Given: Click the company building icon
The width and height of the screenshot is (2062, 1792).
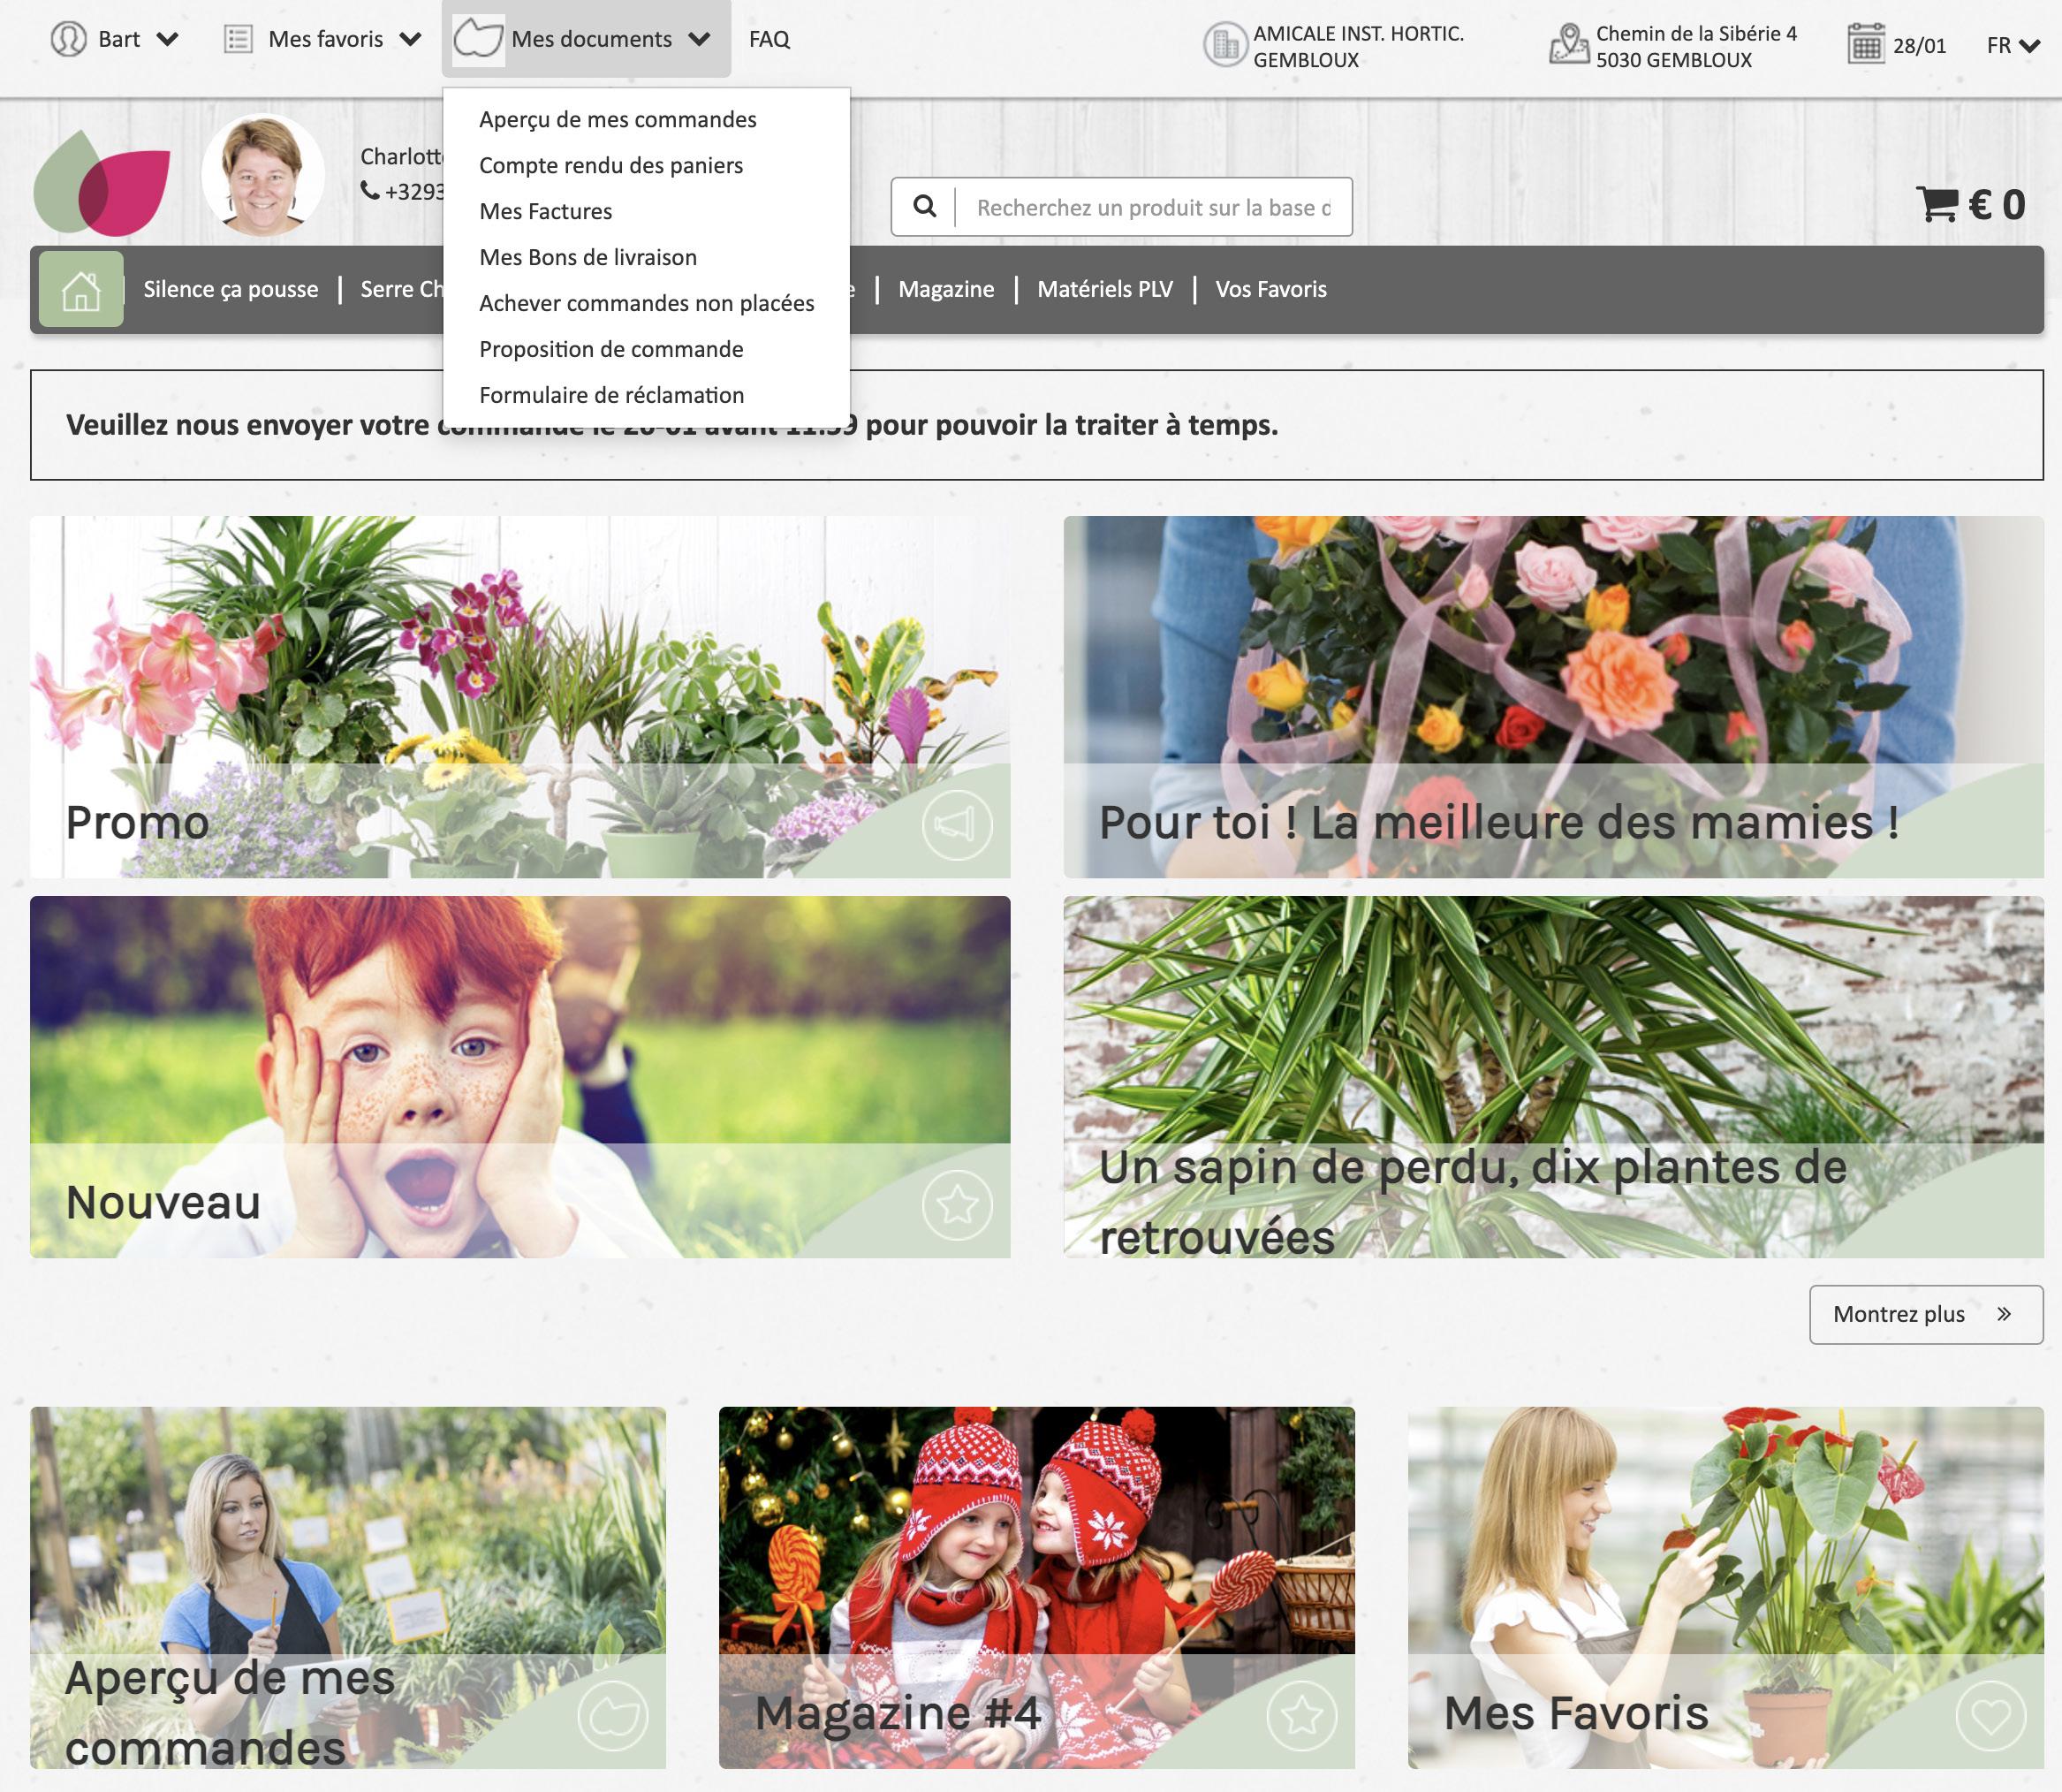Looking at the screenshot, I should (1224, 45).
